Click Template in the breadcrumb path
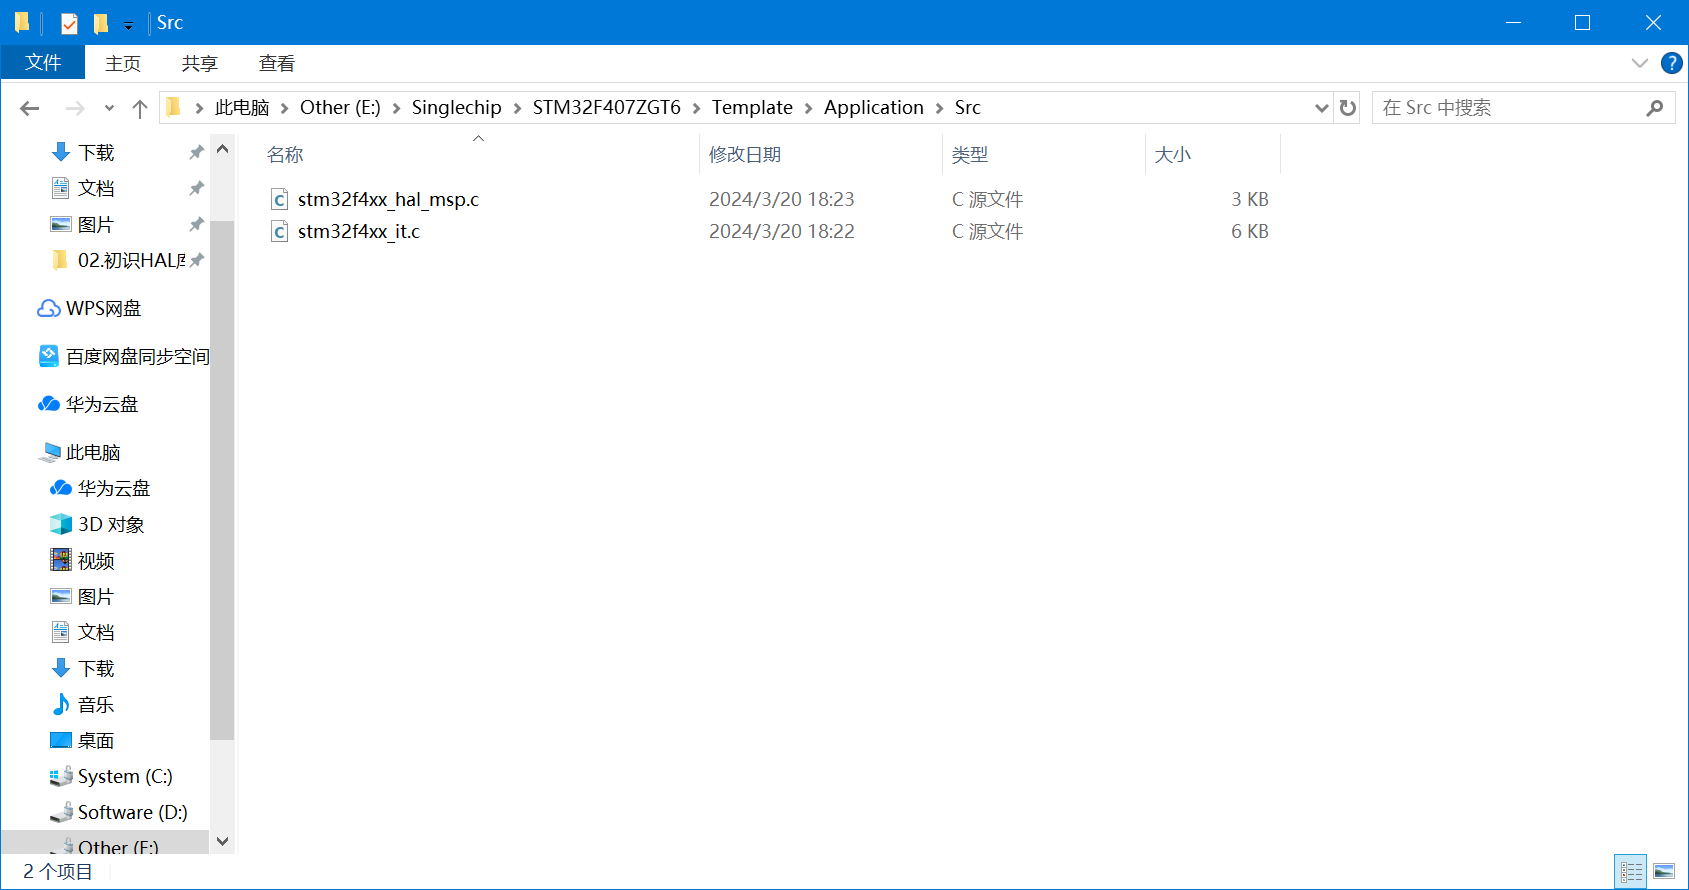1689x890 pixels. [752, 107]
